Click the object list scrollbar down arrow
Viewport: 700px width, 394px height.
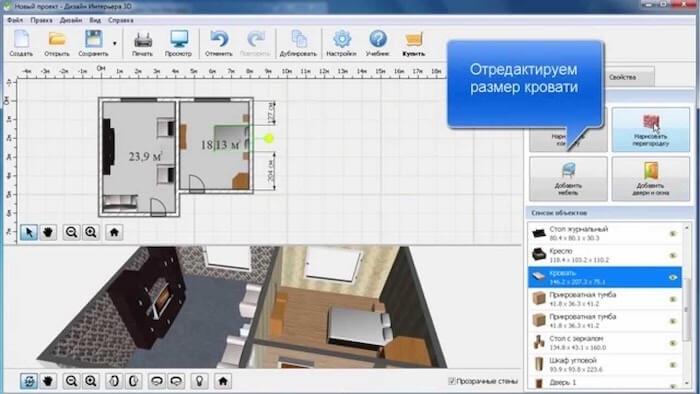[687, 384]
